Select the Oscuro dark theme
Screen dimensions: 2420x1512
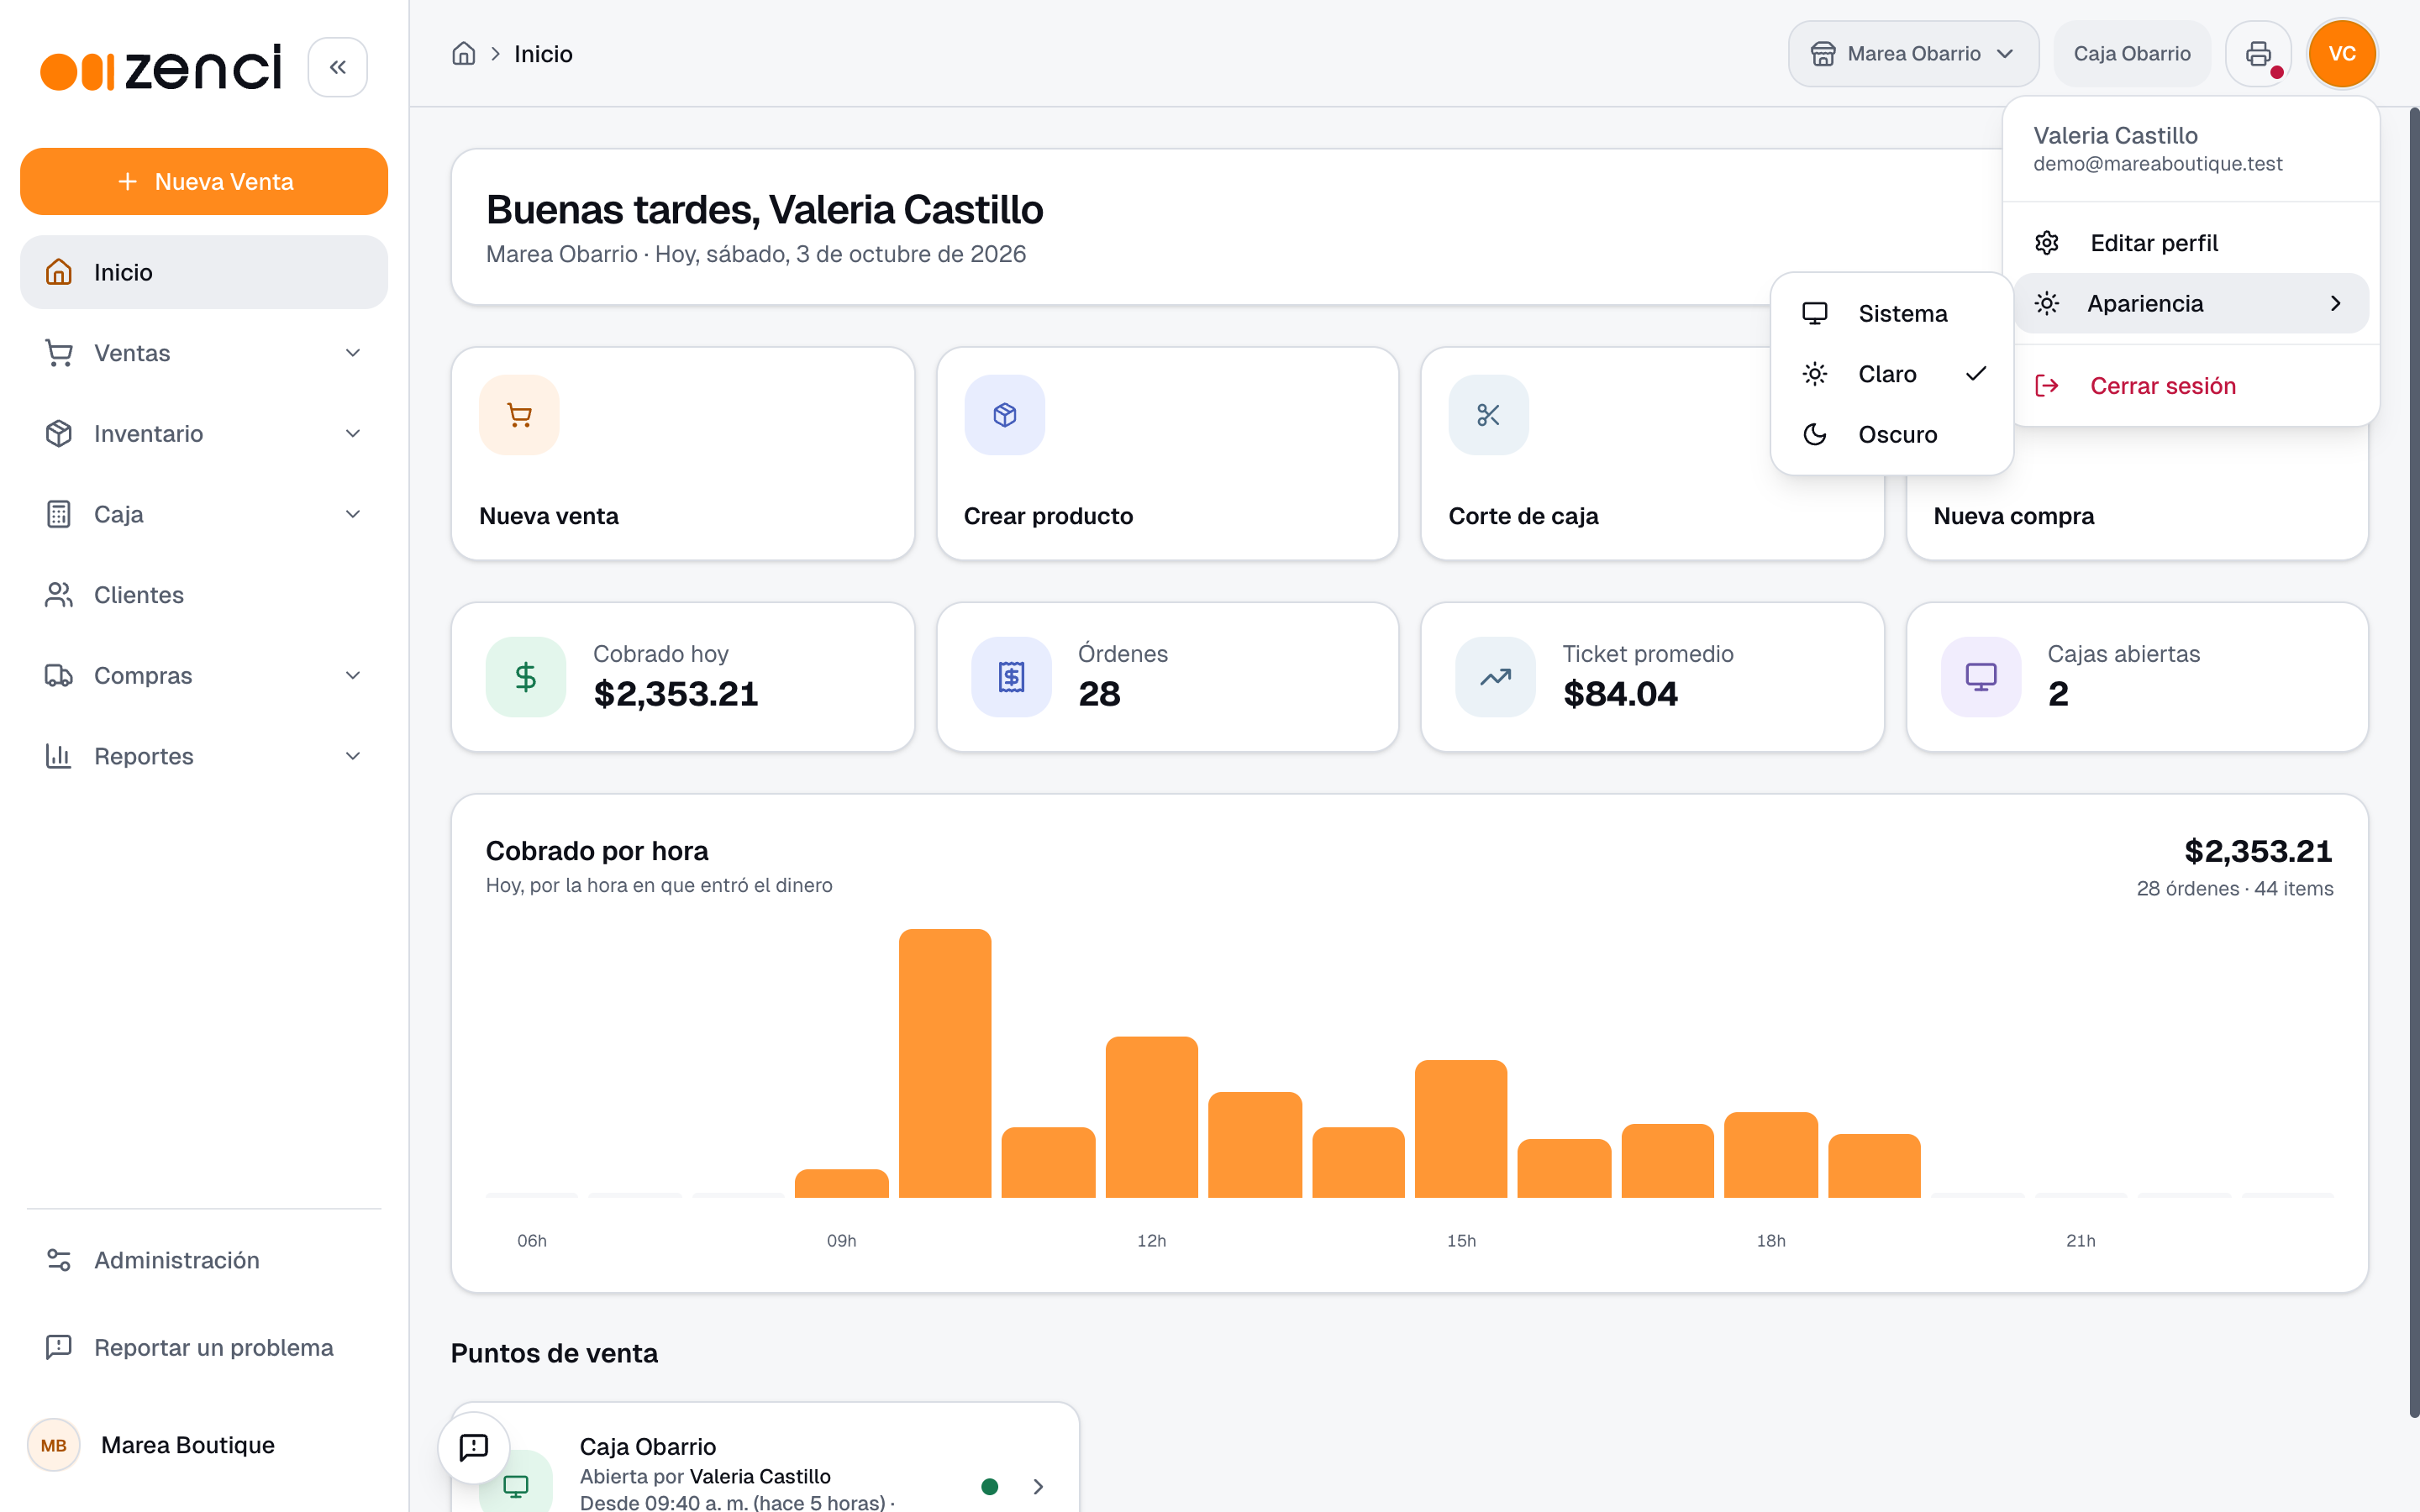(1891, 435)
